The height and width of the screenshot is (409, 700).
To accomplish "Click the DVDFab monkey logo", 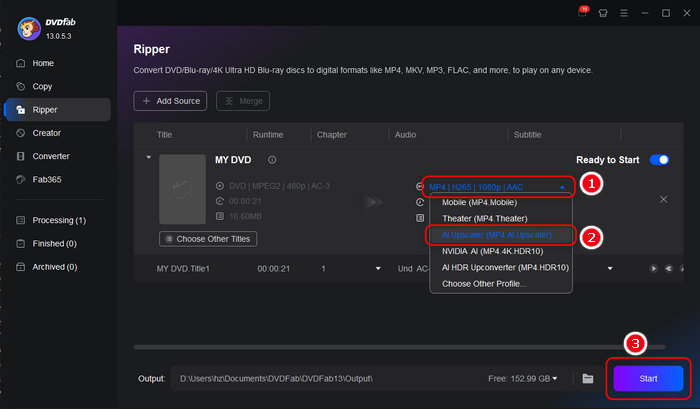I will pos(29,29).
